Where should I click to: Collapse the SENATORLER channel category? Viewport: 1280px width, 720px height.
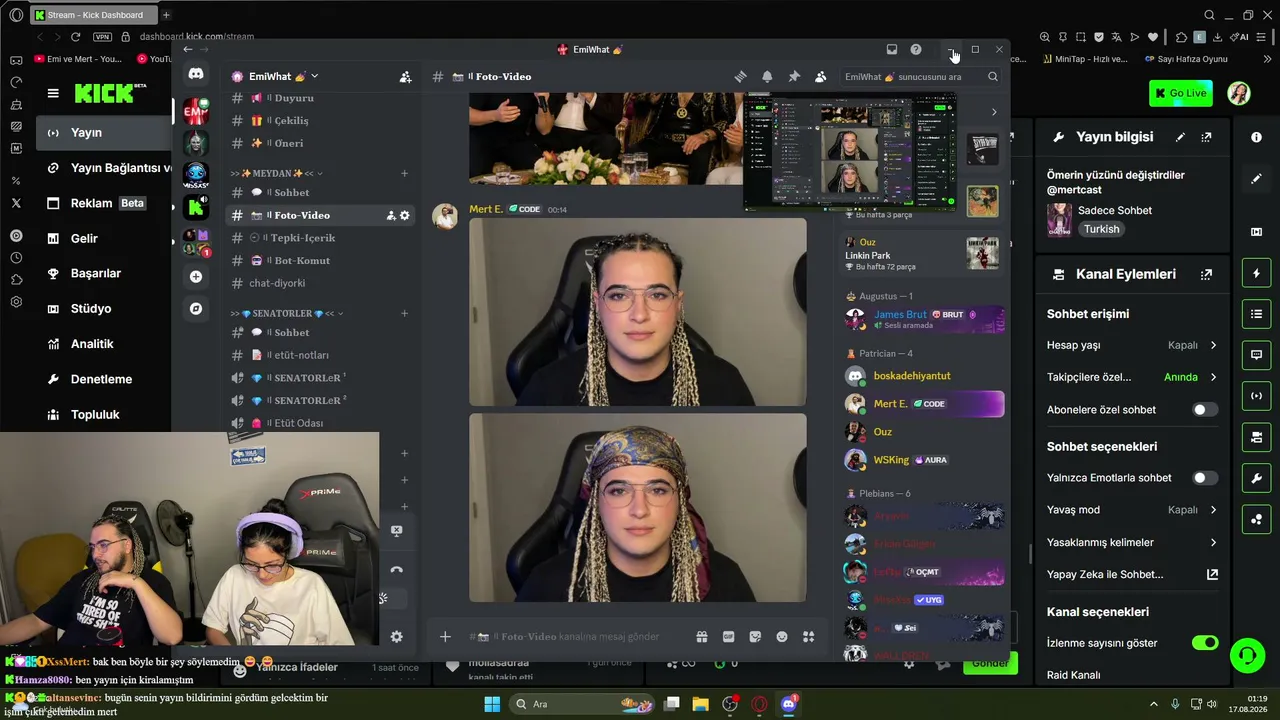coord(284,313)
